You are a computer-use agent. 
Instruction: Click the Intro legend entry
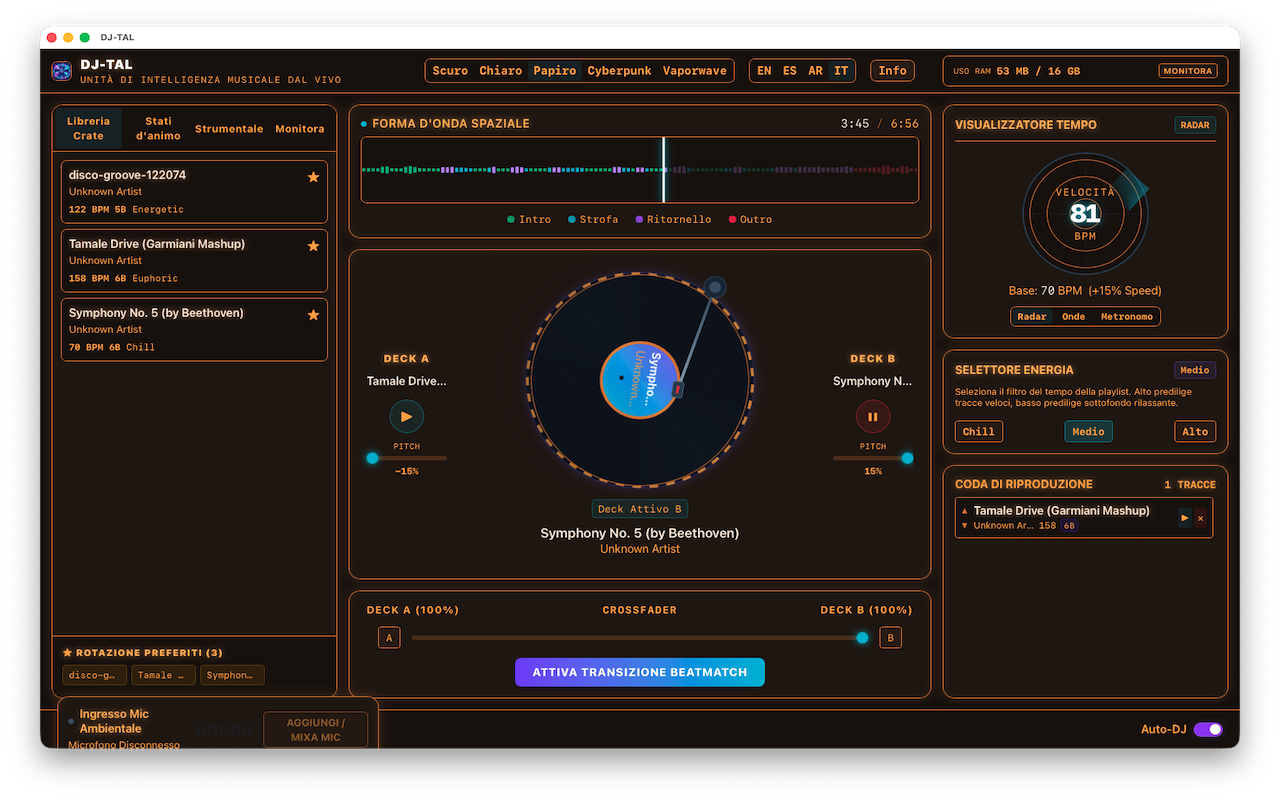(x=528, y=219)
